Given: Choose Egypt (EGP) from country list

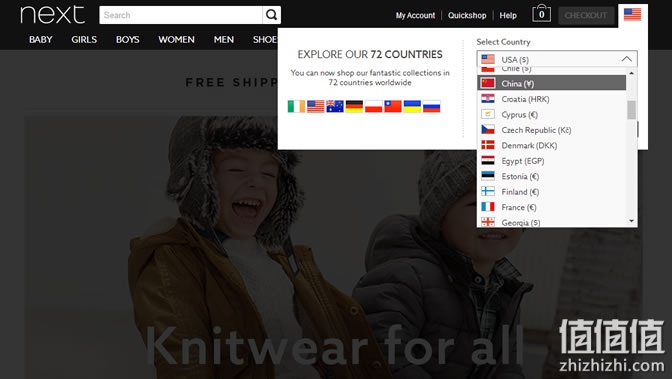Looking at the screenshot, I should pos(552,160).
